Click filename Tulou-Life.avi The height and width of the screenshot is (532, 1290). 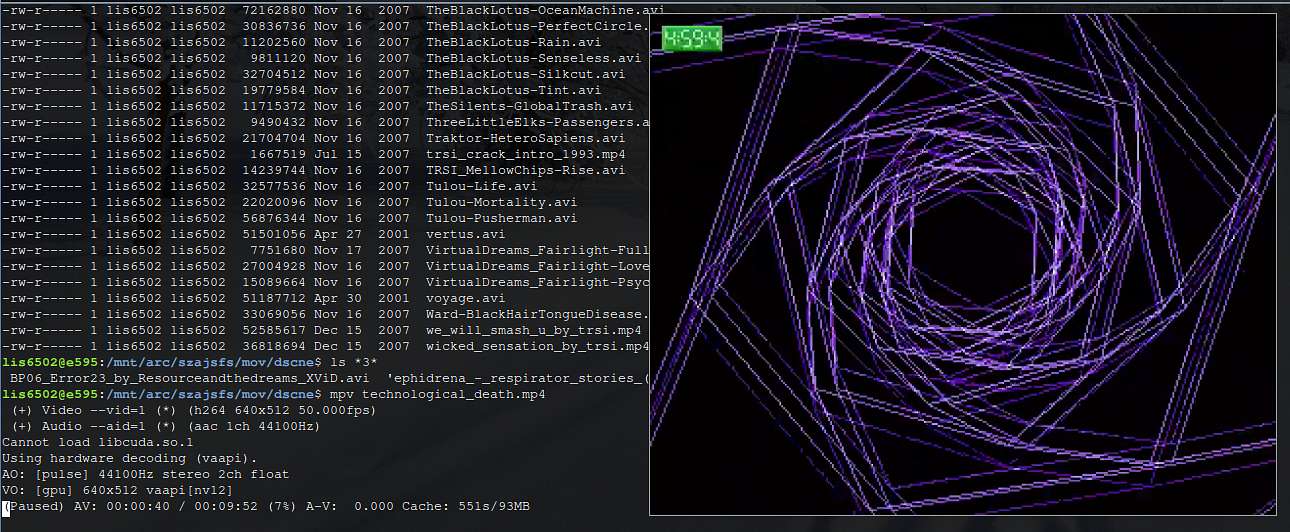(x=482, y=186)
